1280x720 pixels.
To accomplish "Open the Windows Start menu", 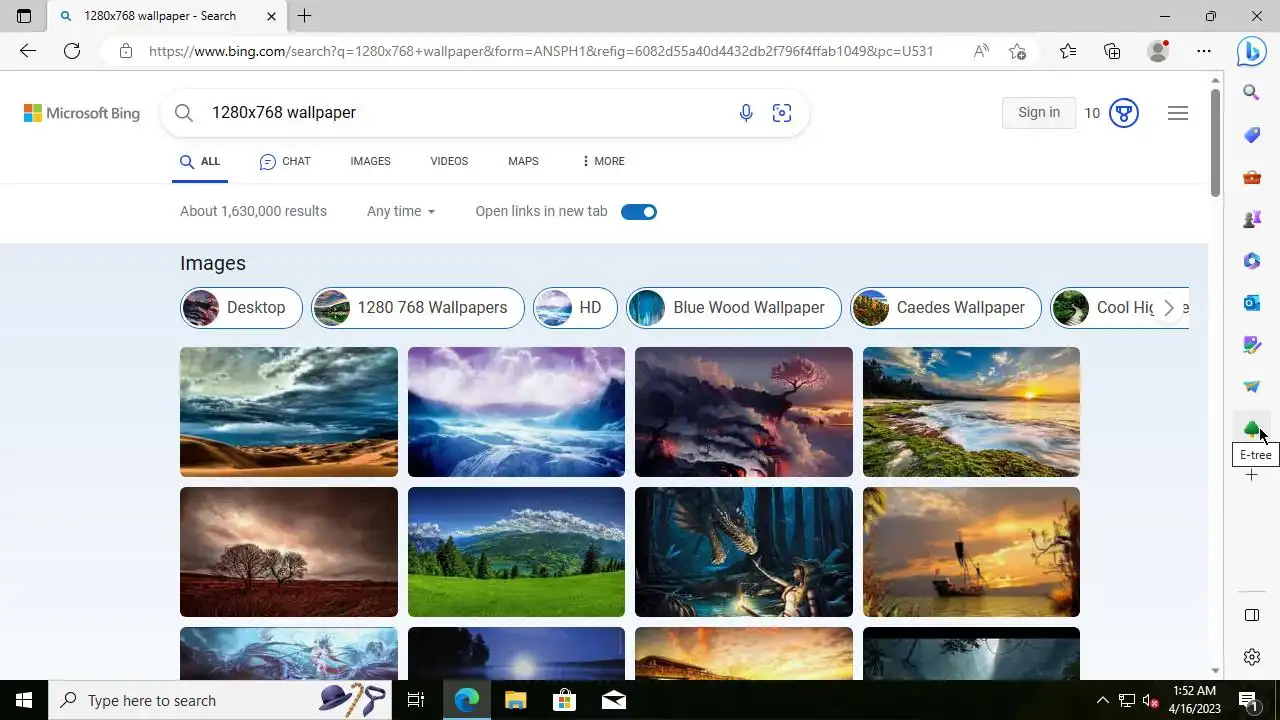I will tap(24, 700).
